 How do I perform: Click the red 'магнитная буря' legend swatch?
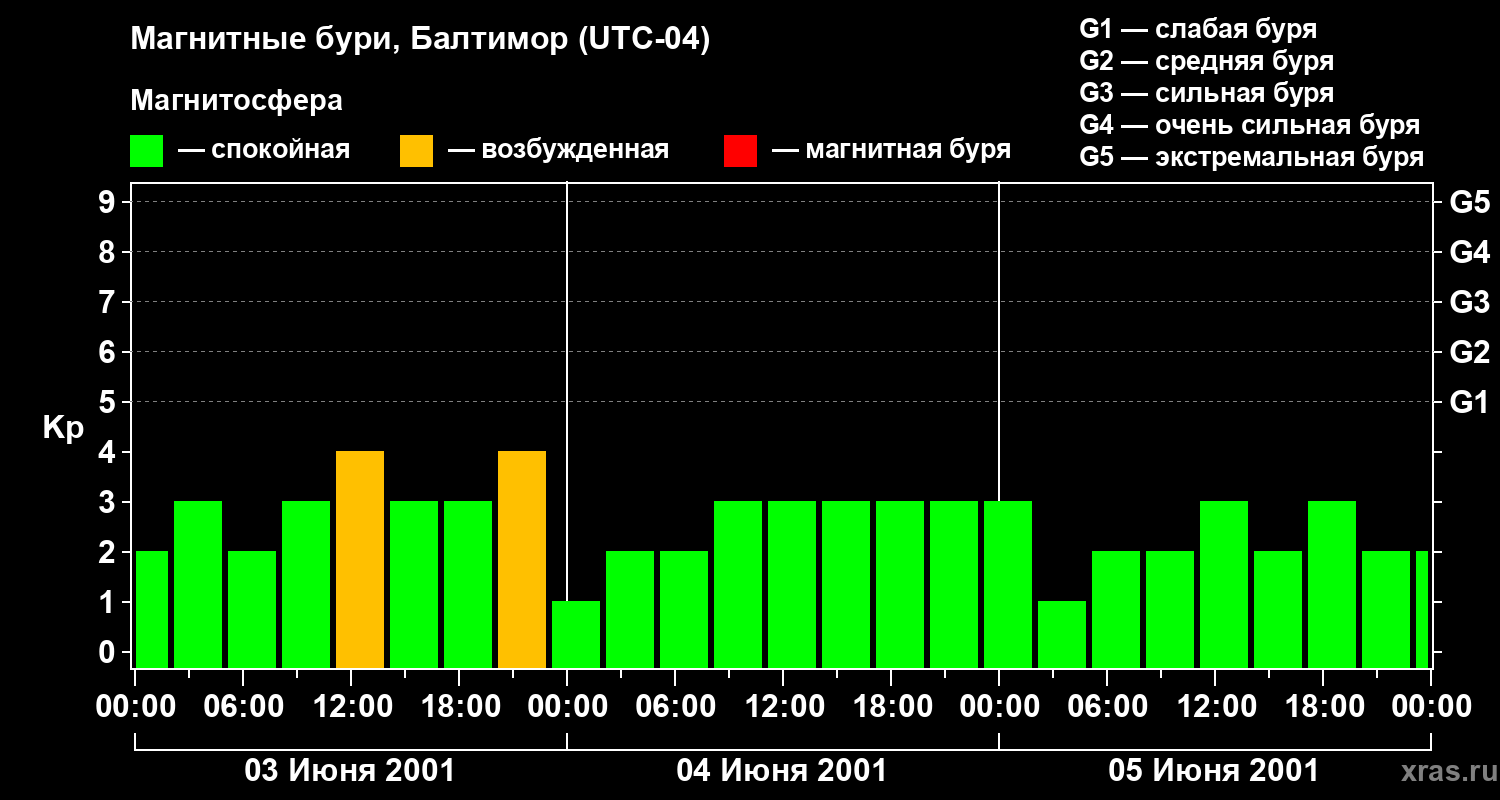coord(740,151)
